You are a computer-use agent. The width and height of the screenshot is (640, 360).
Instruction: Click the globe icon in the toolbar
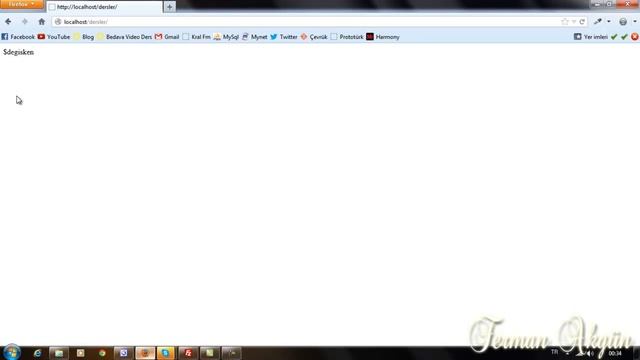623,22
